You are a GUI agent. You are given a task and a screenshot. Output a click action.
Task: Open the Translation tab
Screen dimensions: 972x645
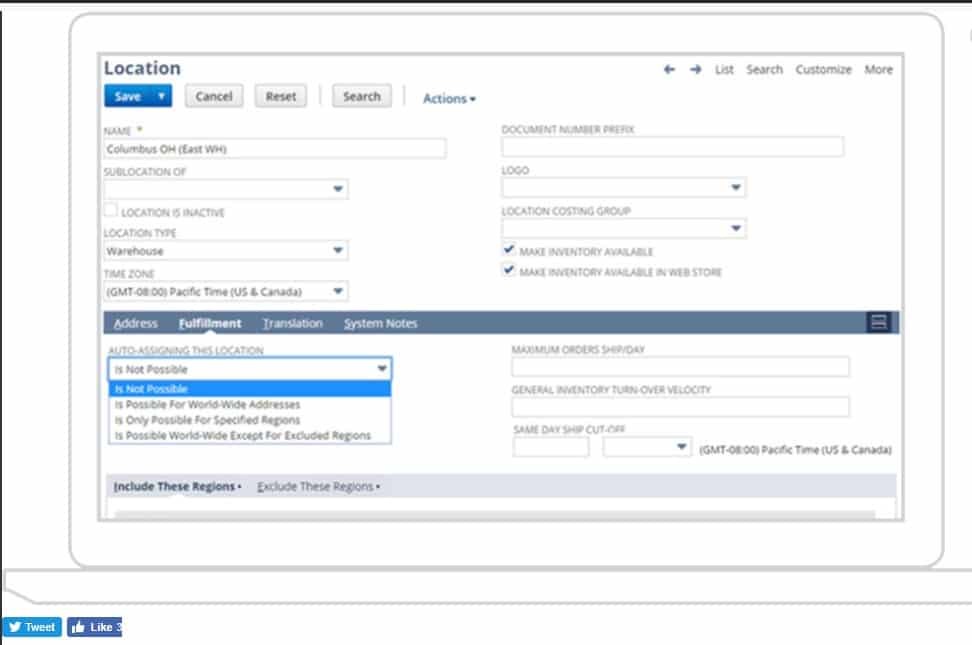click(x=292, y=323)
